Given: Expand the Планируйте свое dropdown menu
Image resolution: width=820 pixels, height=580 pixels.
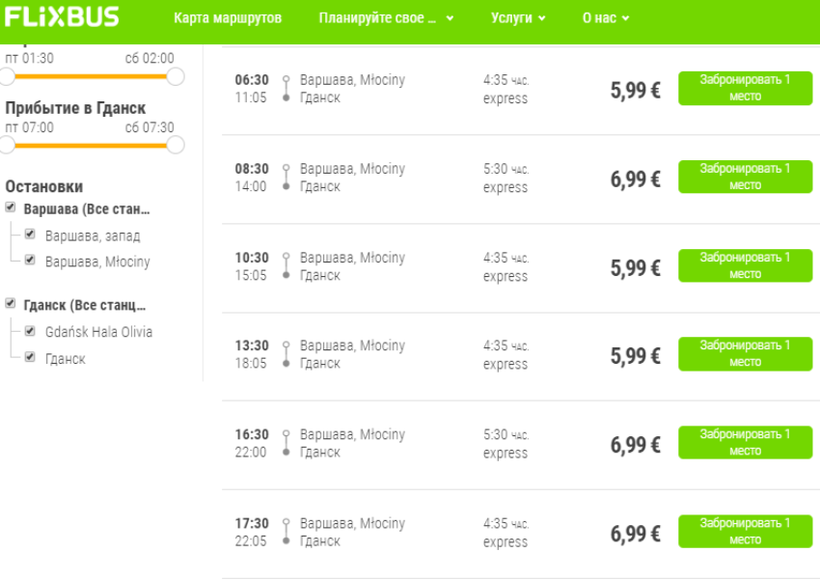Looking at the screenshot, I should 386,18.
